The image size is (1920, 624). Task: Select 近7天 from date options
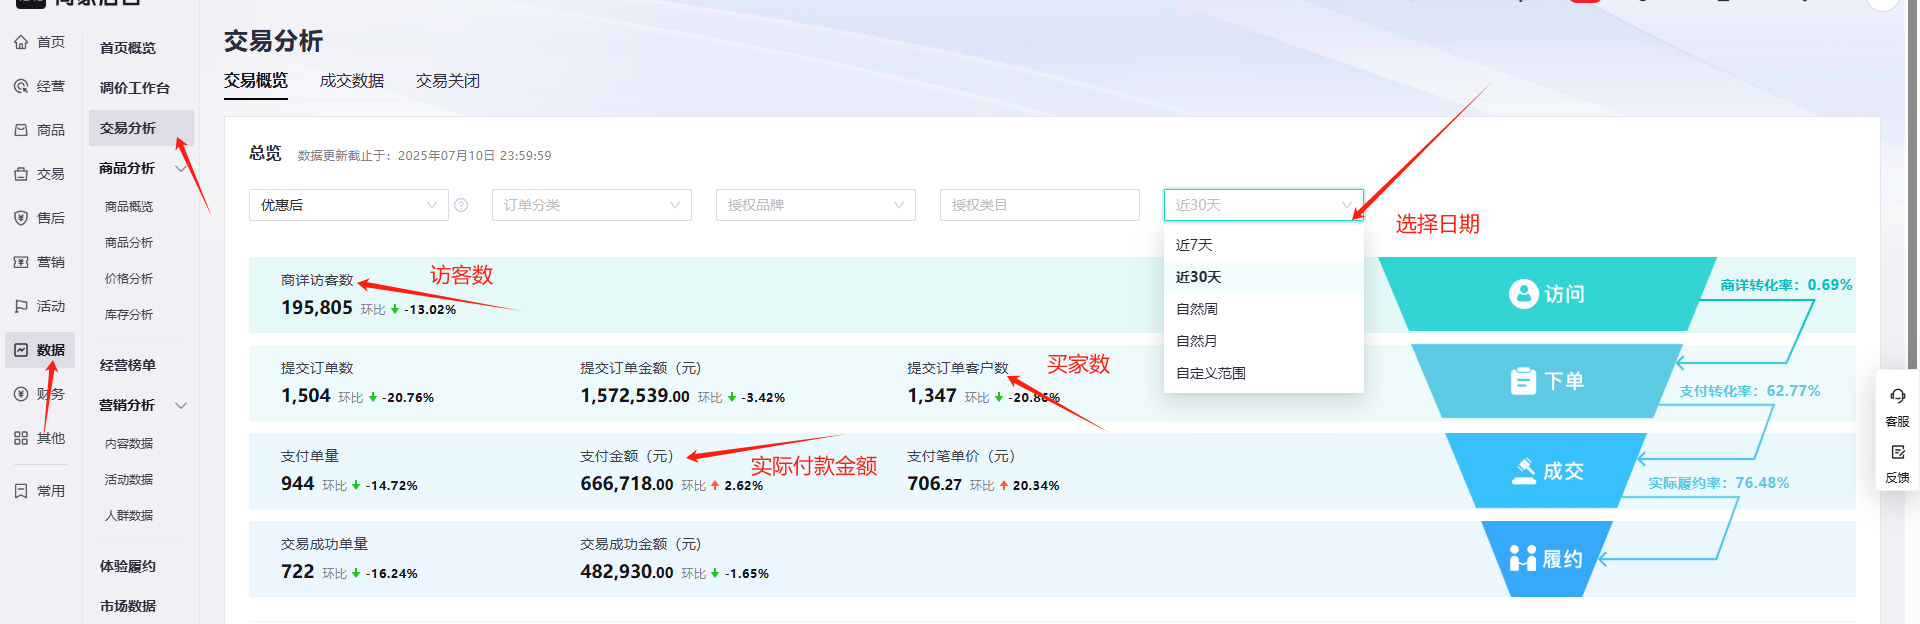[x=1194, y=245]
